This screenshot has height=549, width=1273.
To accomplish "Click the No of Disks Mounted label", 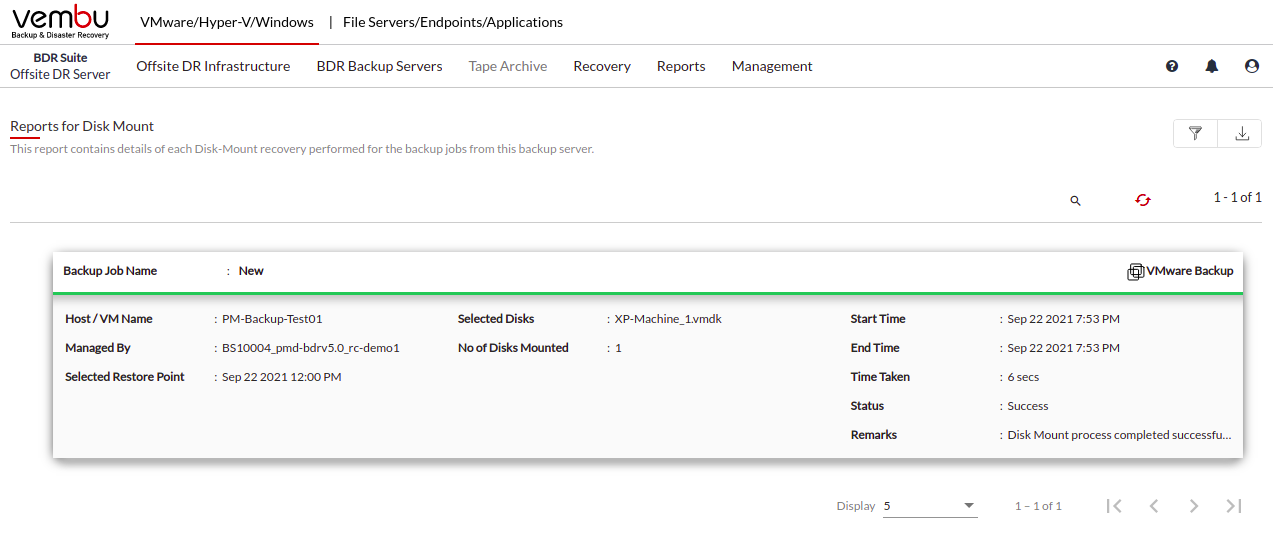I will pos(513,348).
